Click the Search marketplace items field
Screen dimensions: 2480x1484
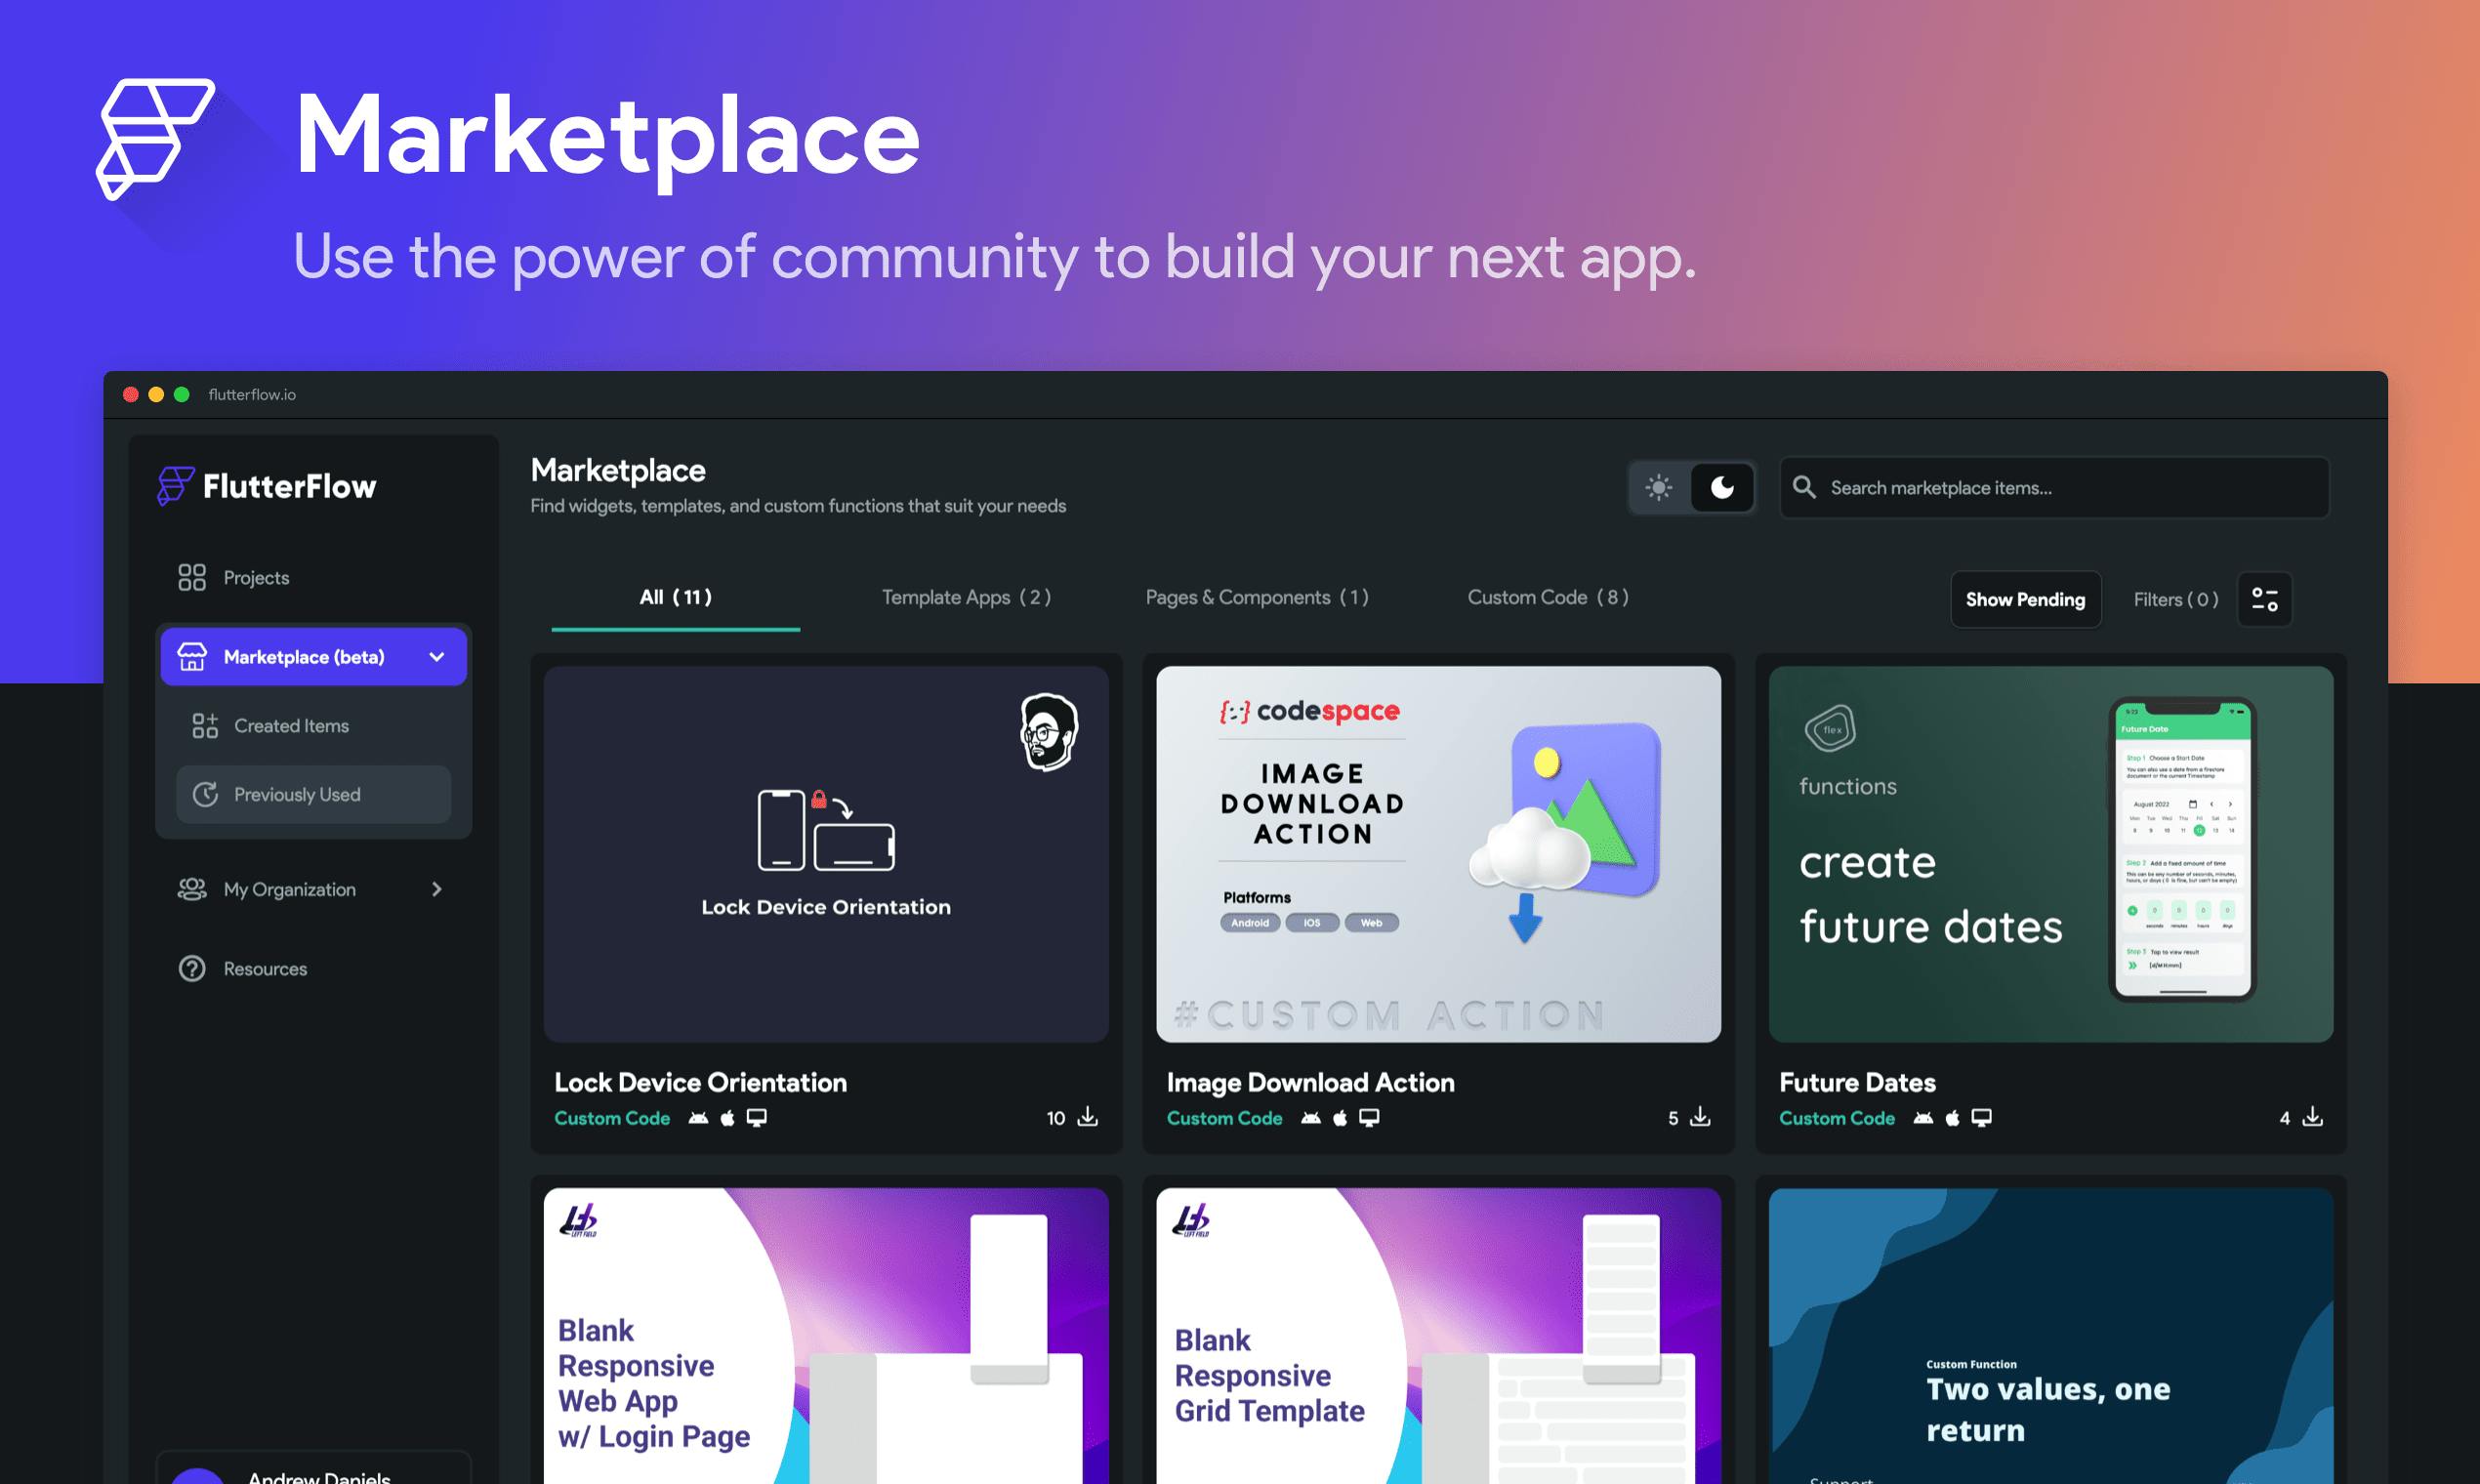[x=2055, y=487]
